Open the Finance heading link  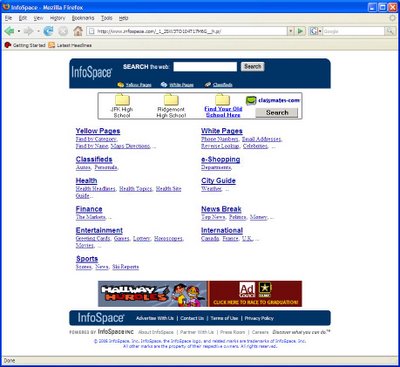pyautogui.click(x=89, y=209)
